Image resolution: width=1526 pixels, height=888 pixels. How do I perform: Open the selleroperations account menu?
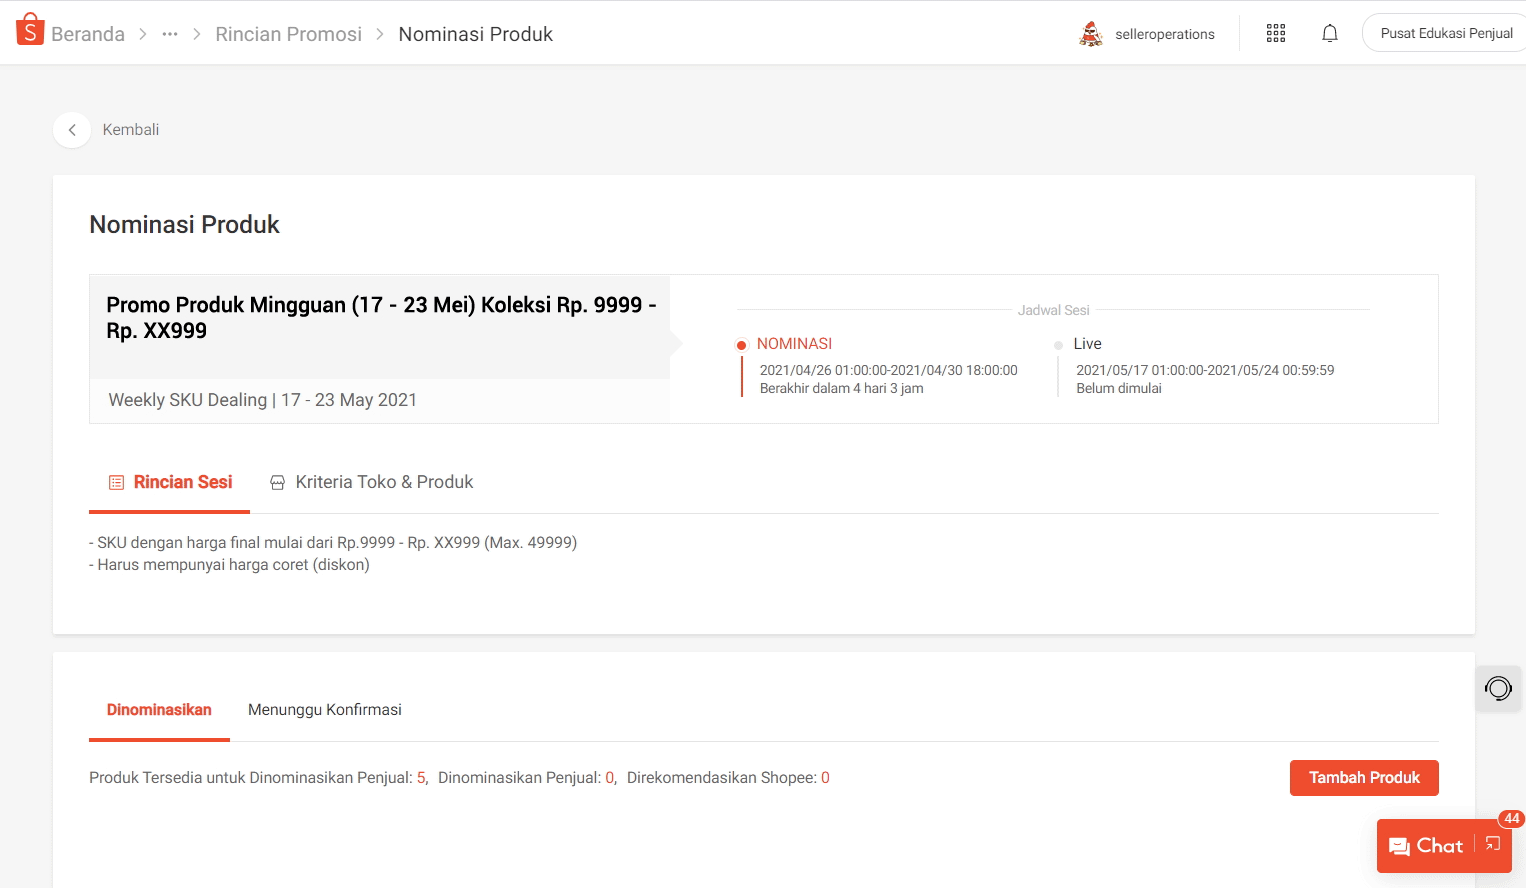point(1164,34)
